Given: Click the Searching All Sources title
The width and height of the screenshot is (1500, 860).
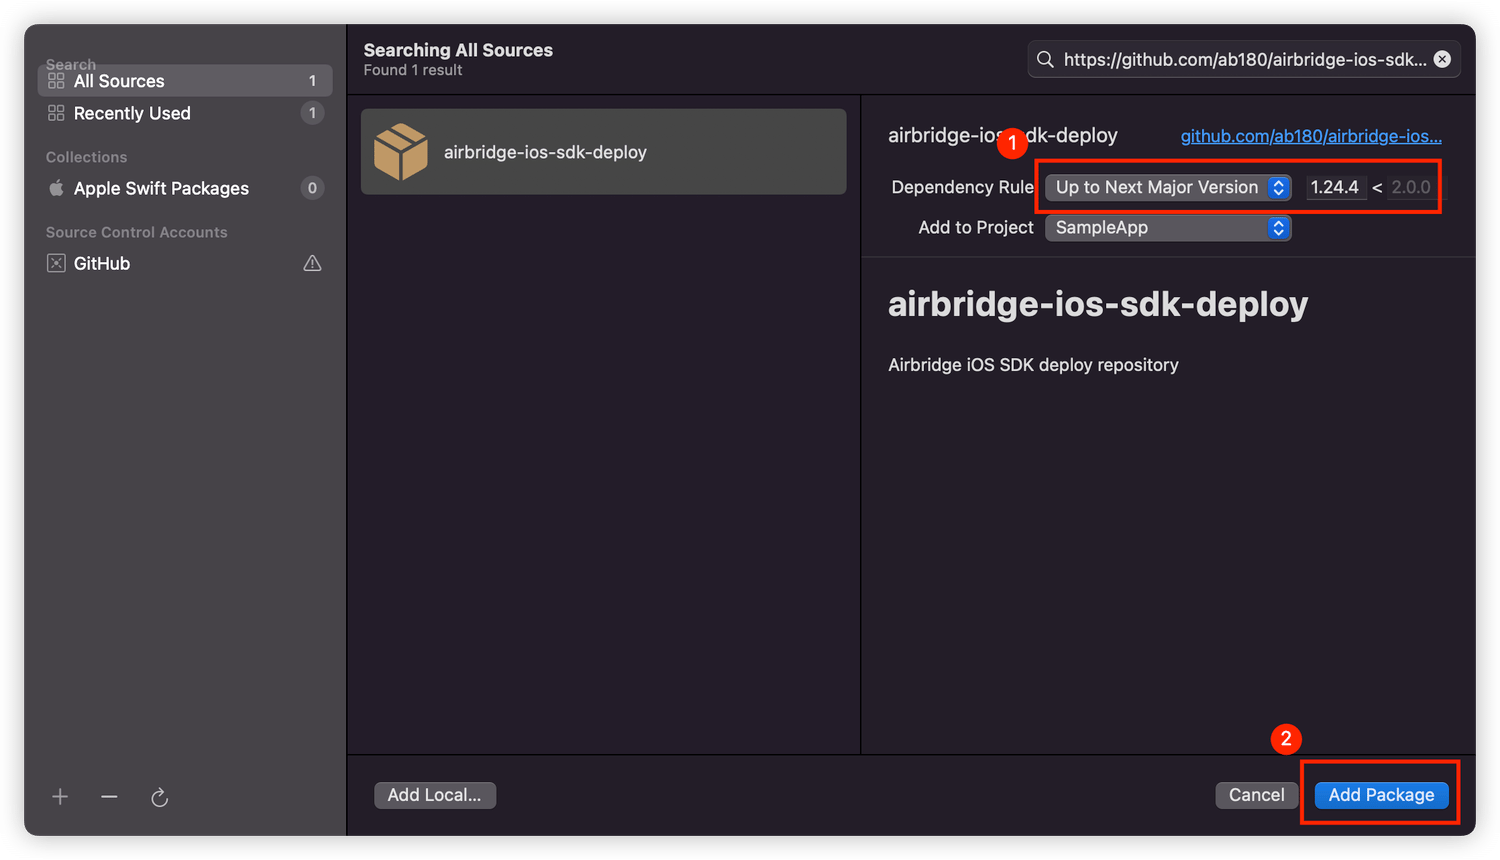Looking at the screenshot, I should [458, 50].
